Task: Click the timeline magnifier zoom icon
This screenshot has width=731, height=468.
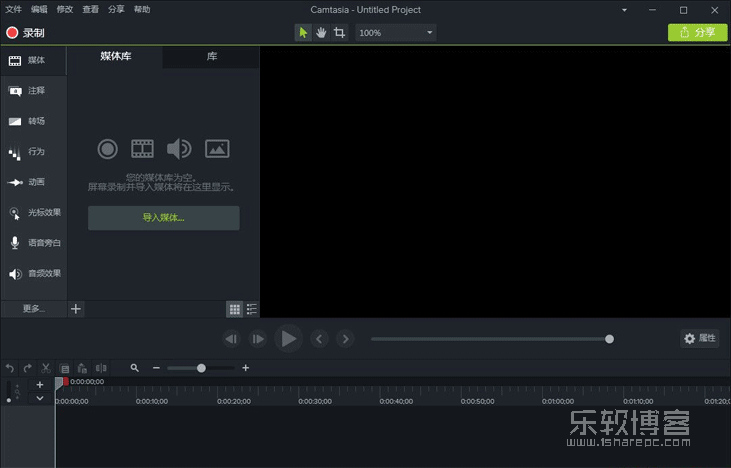Action: pyautogui.click(x=135, y=368)
